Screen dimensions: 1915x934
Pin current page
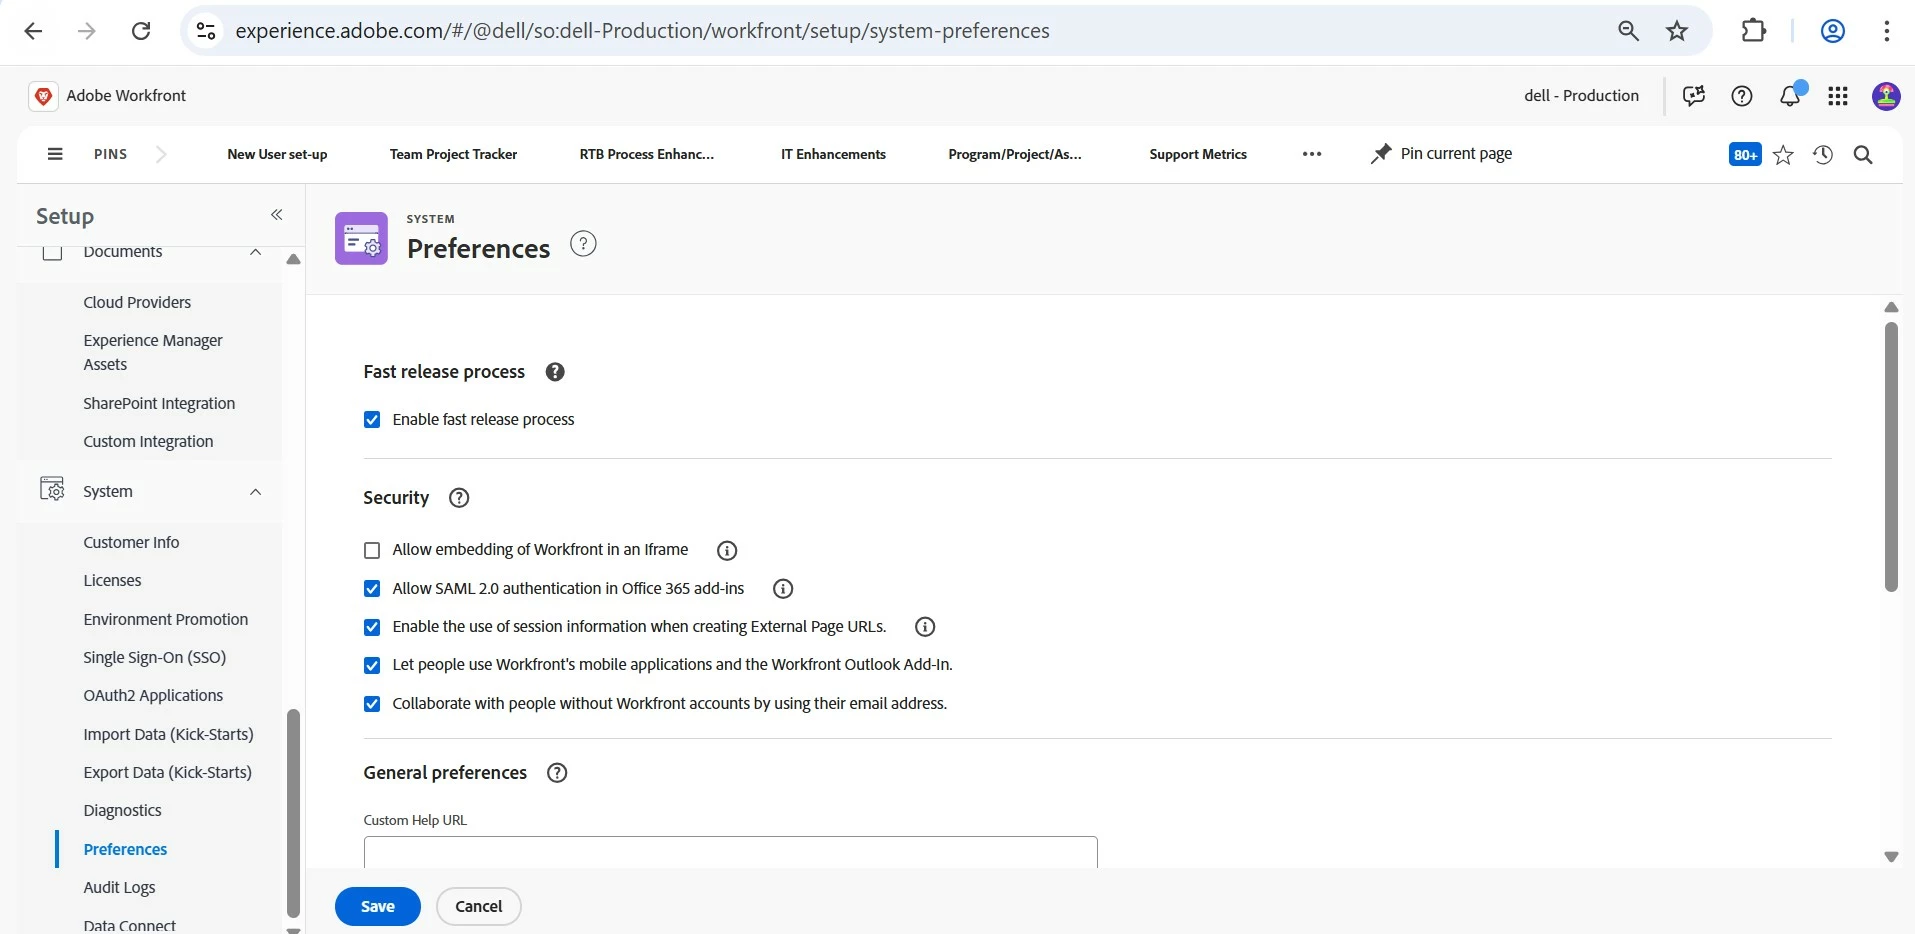pos(1441,154)
